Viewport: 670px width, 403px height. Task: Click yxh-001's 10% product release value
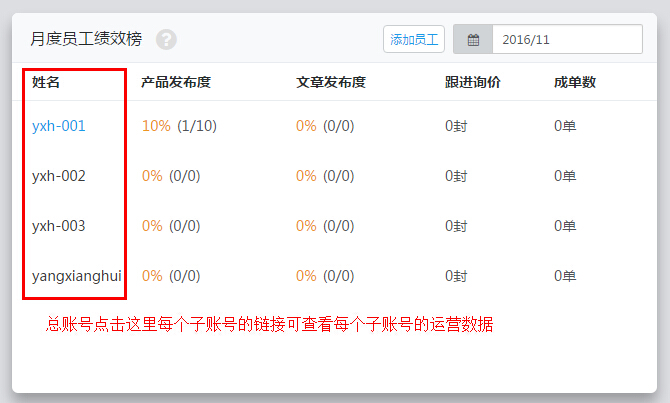[156, 126]
